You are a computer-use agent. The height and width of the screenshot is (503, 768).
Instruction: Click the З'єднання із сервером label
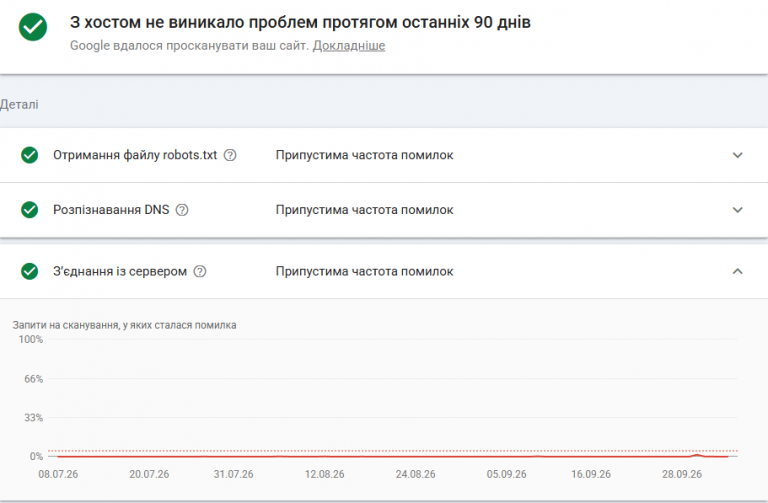[x=120, y=271]
